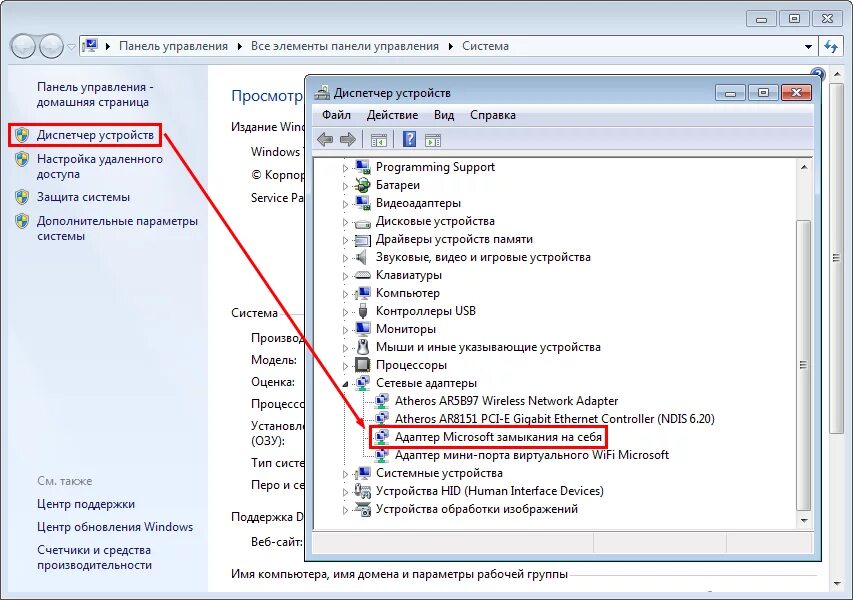Click the Device Manager title bar icon
Screen dimensions: 853x600
click(x=322, y=92)
